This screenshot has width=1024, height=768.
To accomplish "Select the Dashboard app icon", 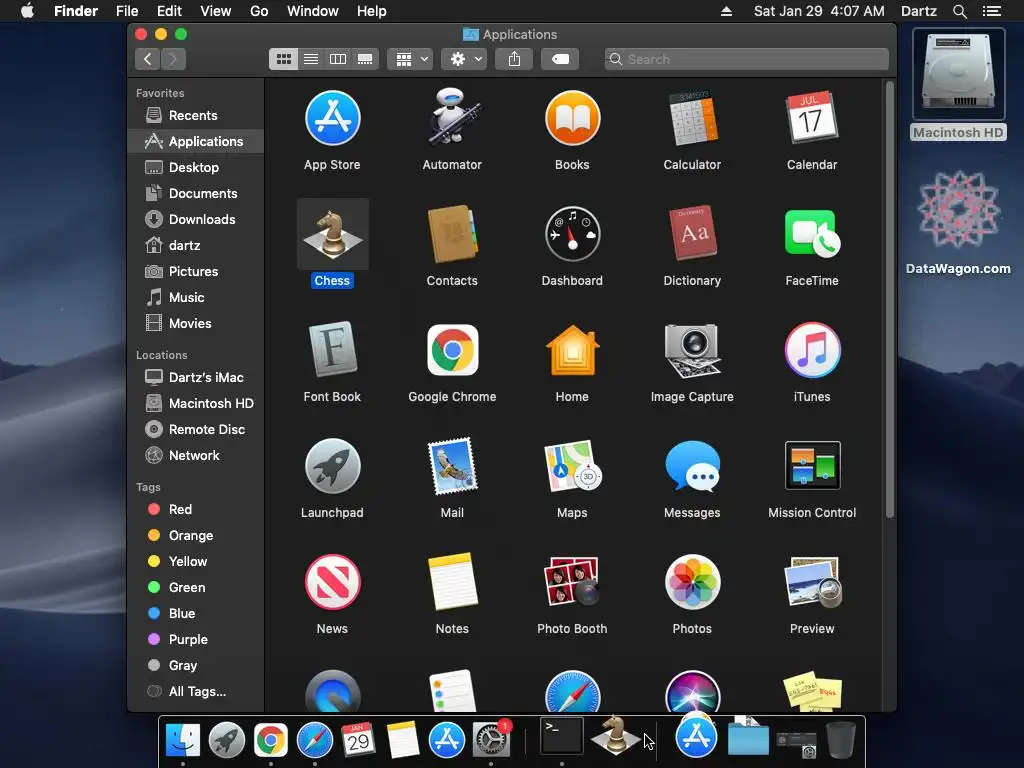I will 572,234.
